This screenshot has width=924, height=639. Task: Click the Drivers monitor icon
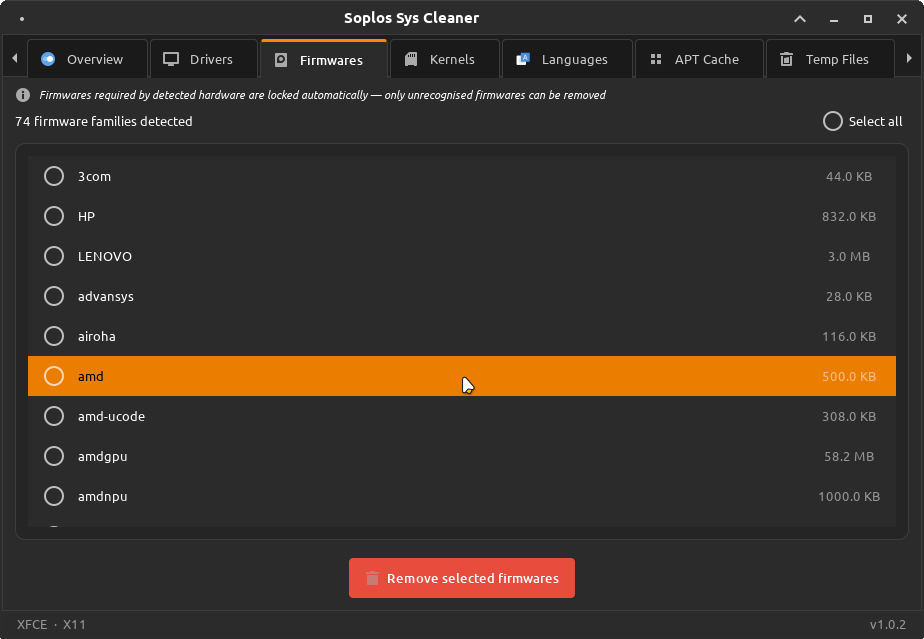pyautogui.click(x=171, y=59)
